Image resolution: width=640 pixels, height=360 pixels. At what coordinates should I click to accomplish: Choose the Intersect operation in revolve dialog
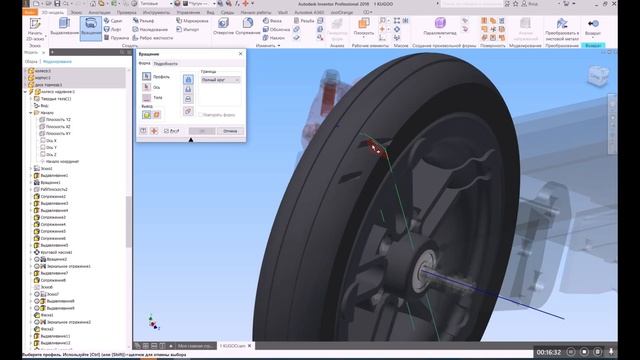click(188, 99)
